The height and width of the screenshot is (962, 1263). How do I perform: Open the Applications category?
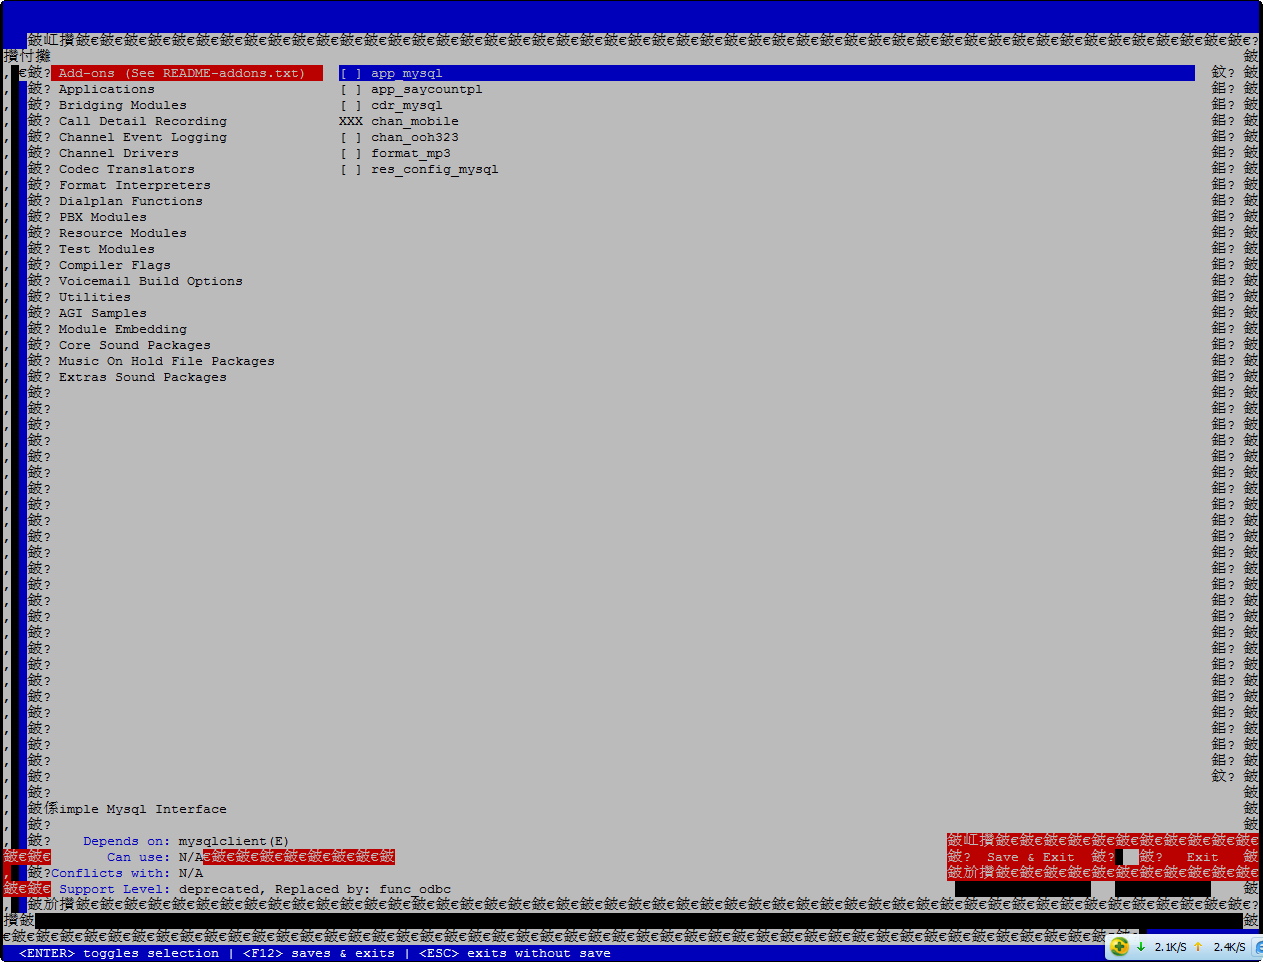(107, 89)
